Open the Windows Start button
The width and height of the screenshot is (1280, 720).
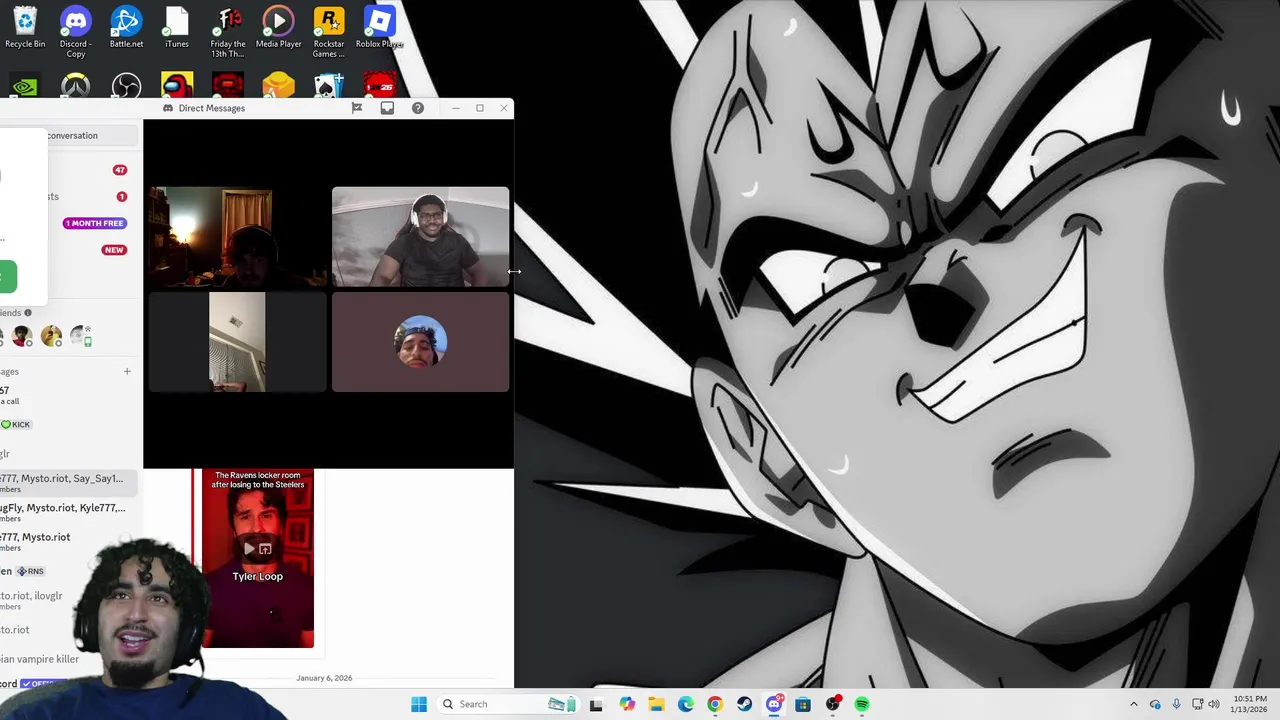(419, 704)
